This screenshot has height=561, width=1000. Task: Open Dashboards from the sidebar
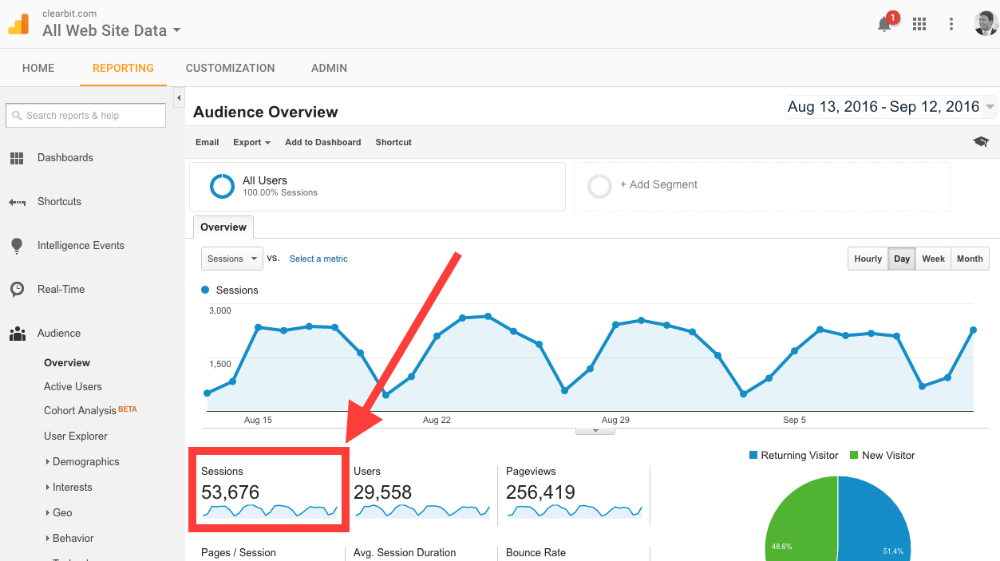pyautogui.click(x=65, y=158)
